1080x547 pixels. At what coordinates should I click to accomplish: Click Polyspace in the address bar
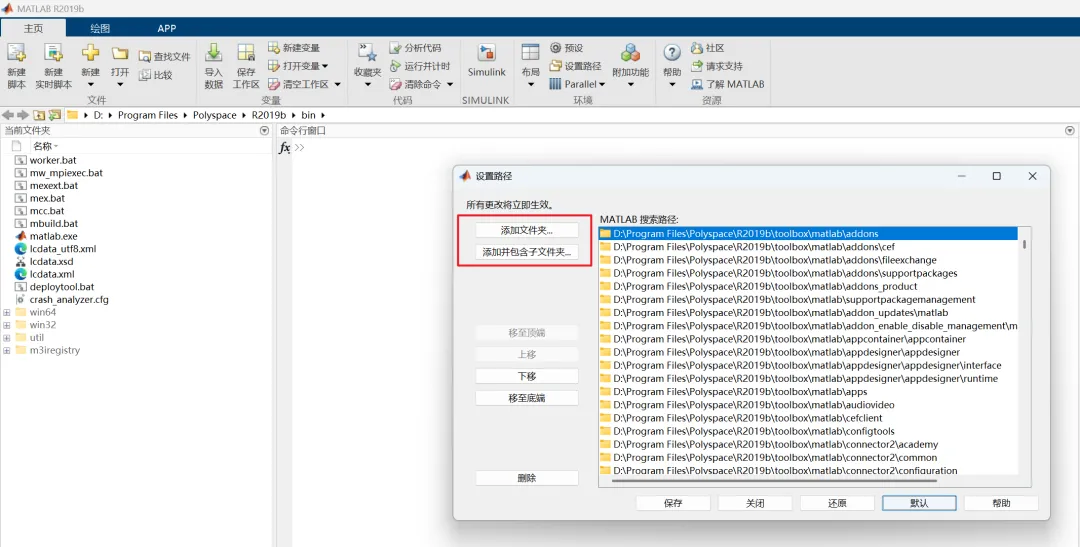tap(214, 115)
